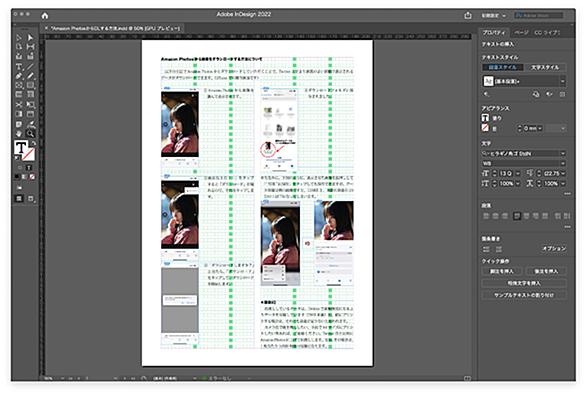Select the Content Collector tool
The image size is (586, 394).
19,56
